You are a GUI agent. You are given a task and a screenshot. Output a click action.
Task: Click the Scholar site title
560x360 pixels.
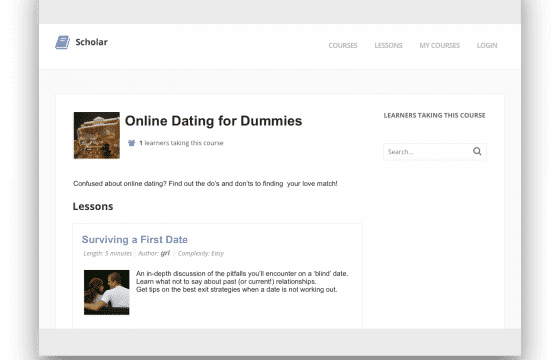[x=91, y=42]
